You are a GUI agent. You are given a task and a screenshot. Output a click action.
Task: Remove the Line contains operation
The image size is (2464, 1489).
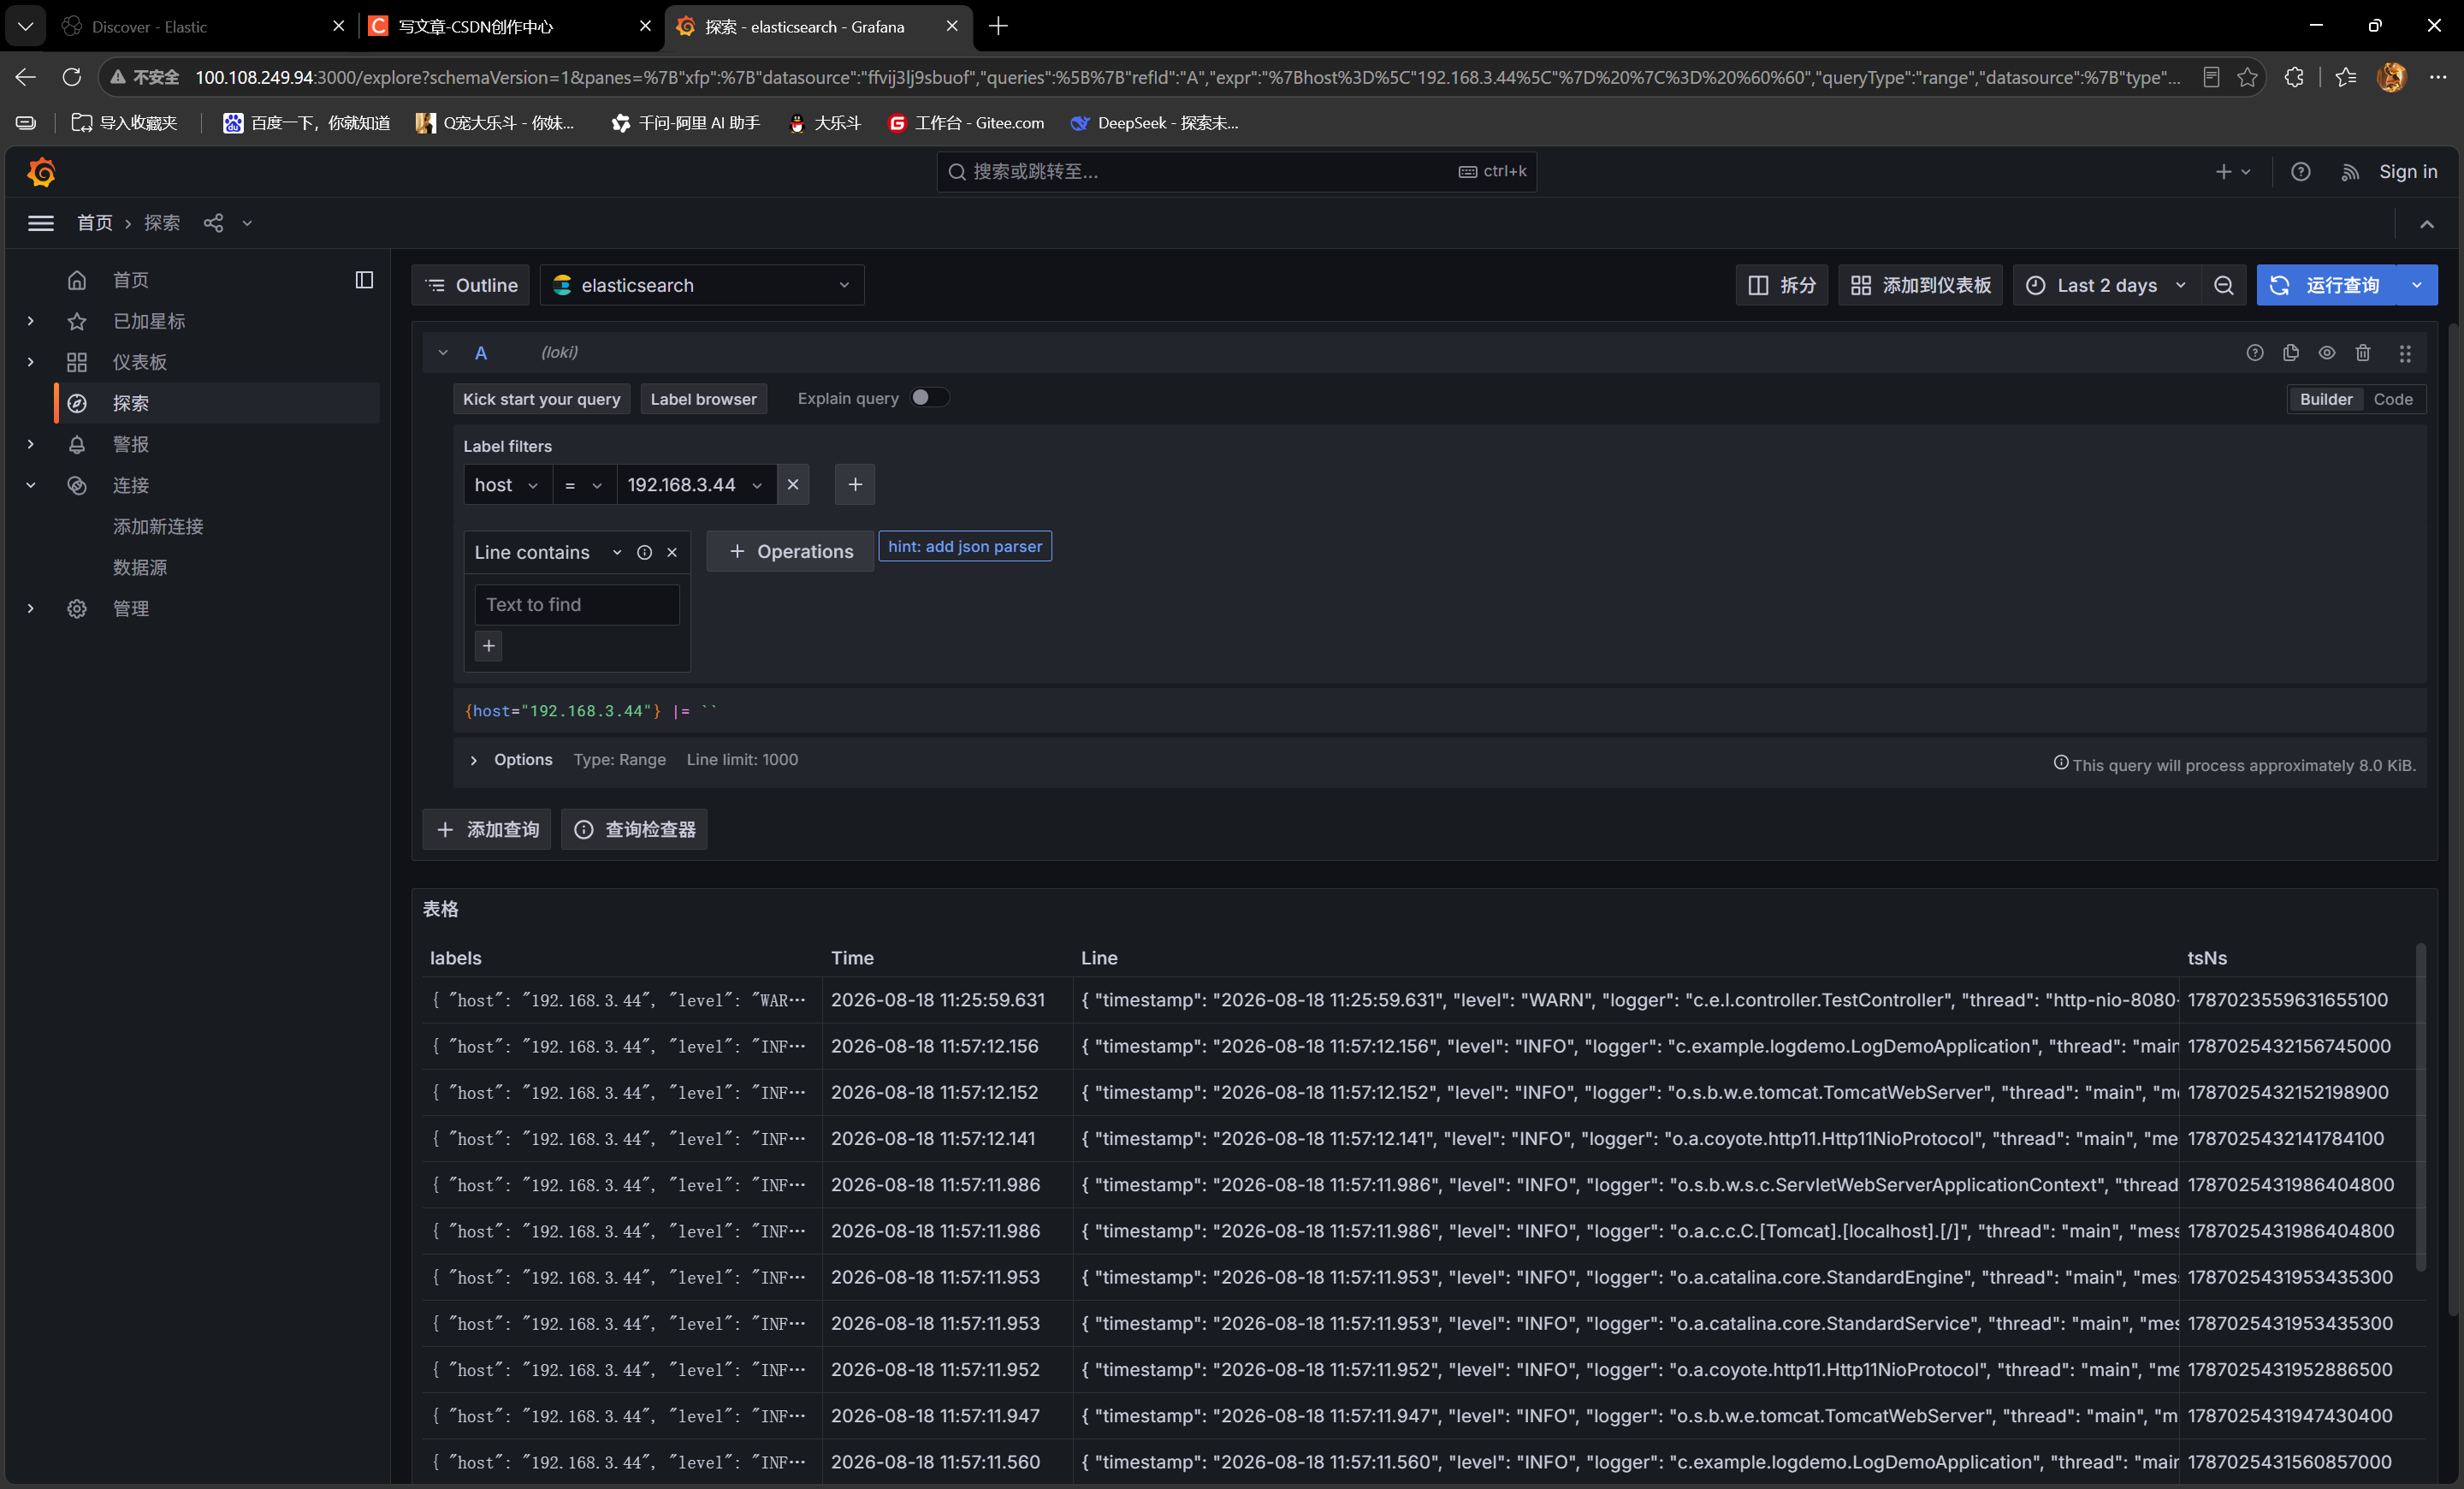pos(672,553)
